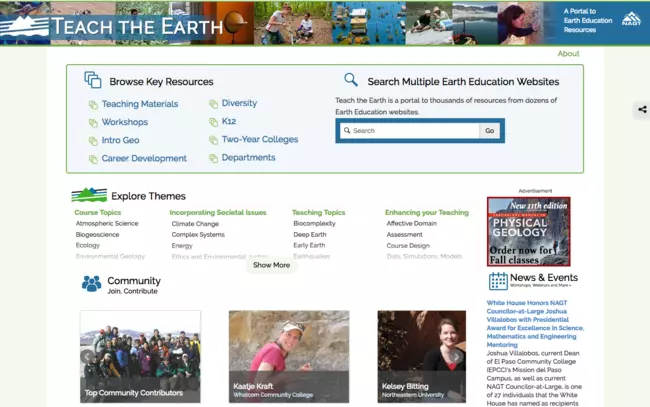This screenshot has width=650, height=407.
Task: Select the Biogeoscience topic
Action: point(97,235)
